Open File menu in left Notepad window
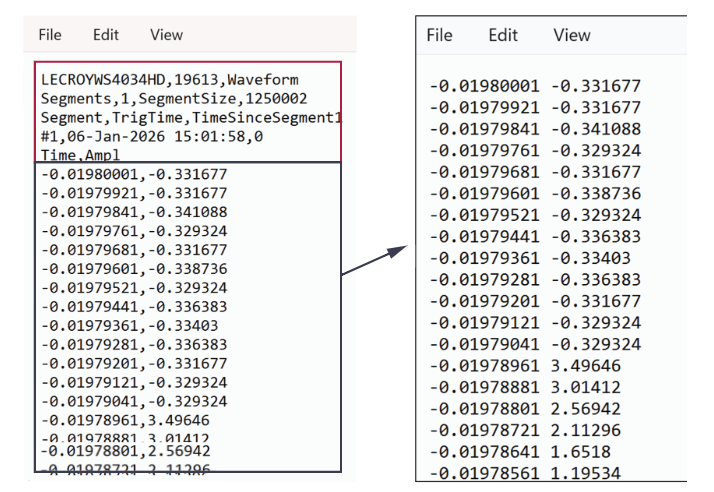 (x=50, y=35)
